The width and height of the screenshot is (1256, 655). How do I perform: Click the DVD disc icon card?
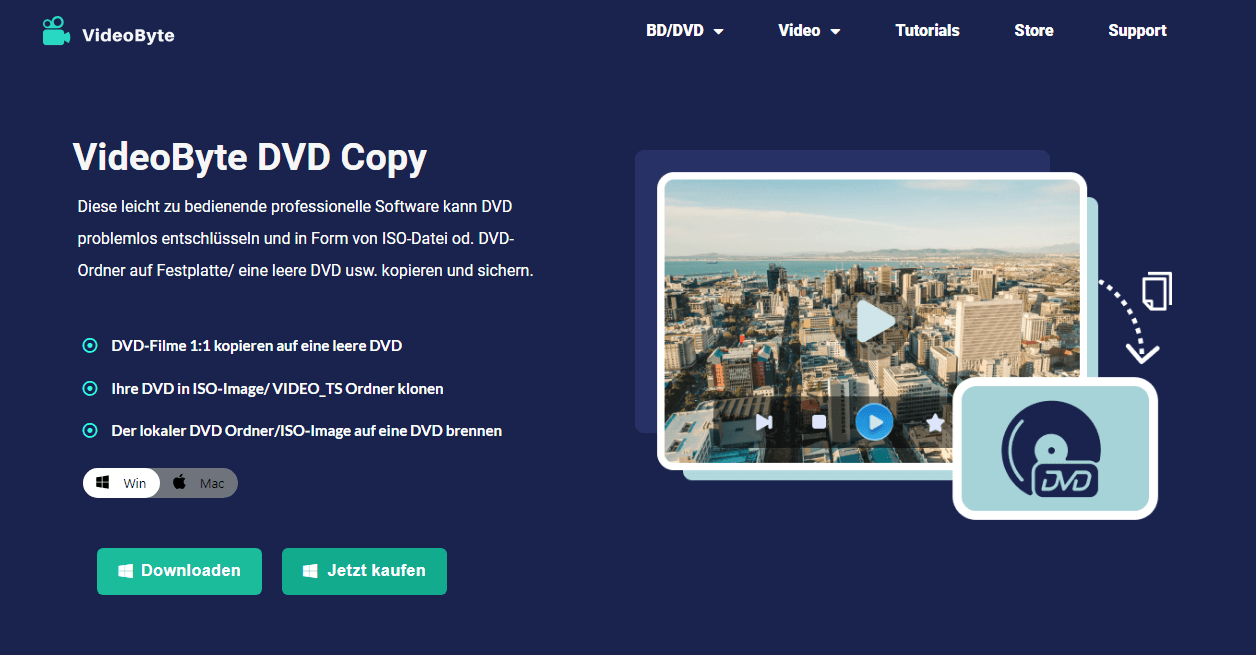(x=1055, y=448)
